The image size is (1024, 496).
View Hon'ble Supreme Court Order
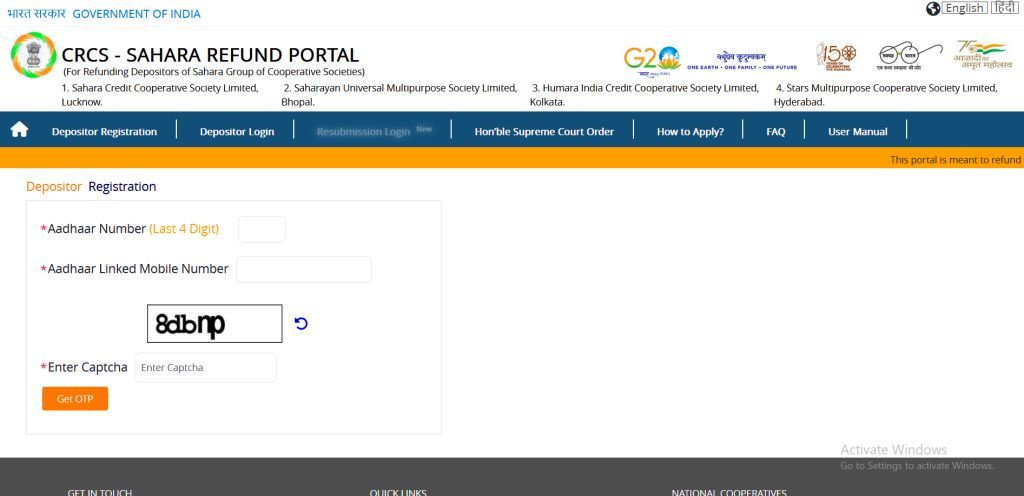coord(544,131)
